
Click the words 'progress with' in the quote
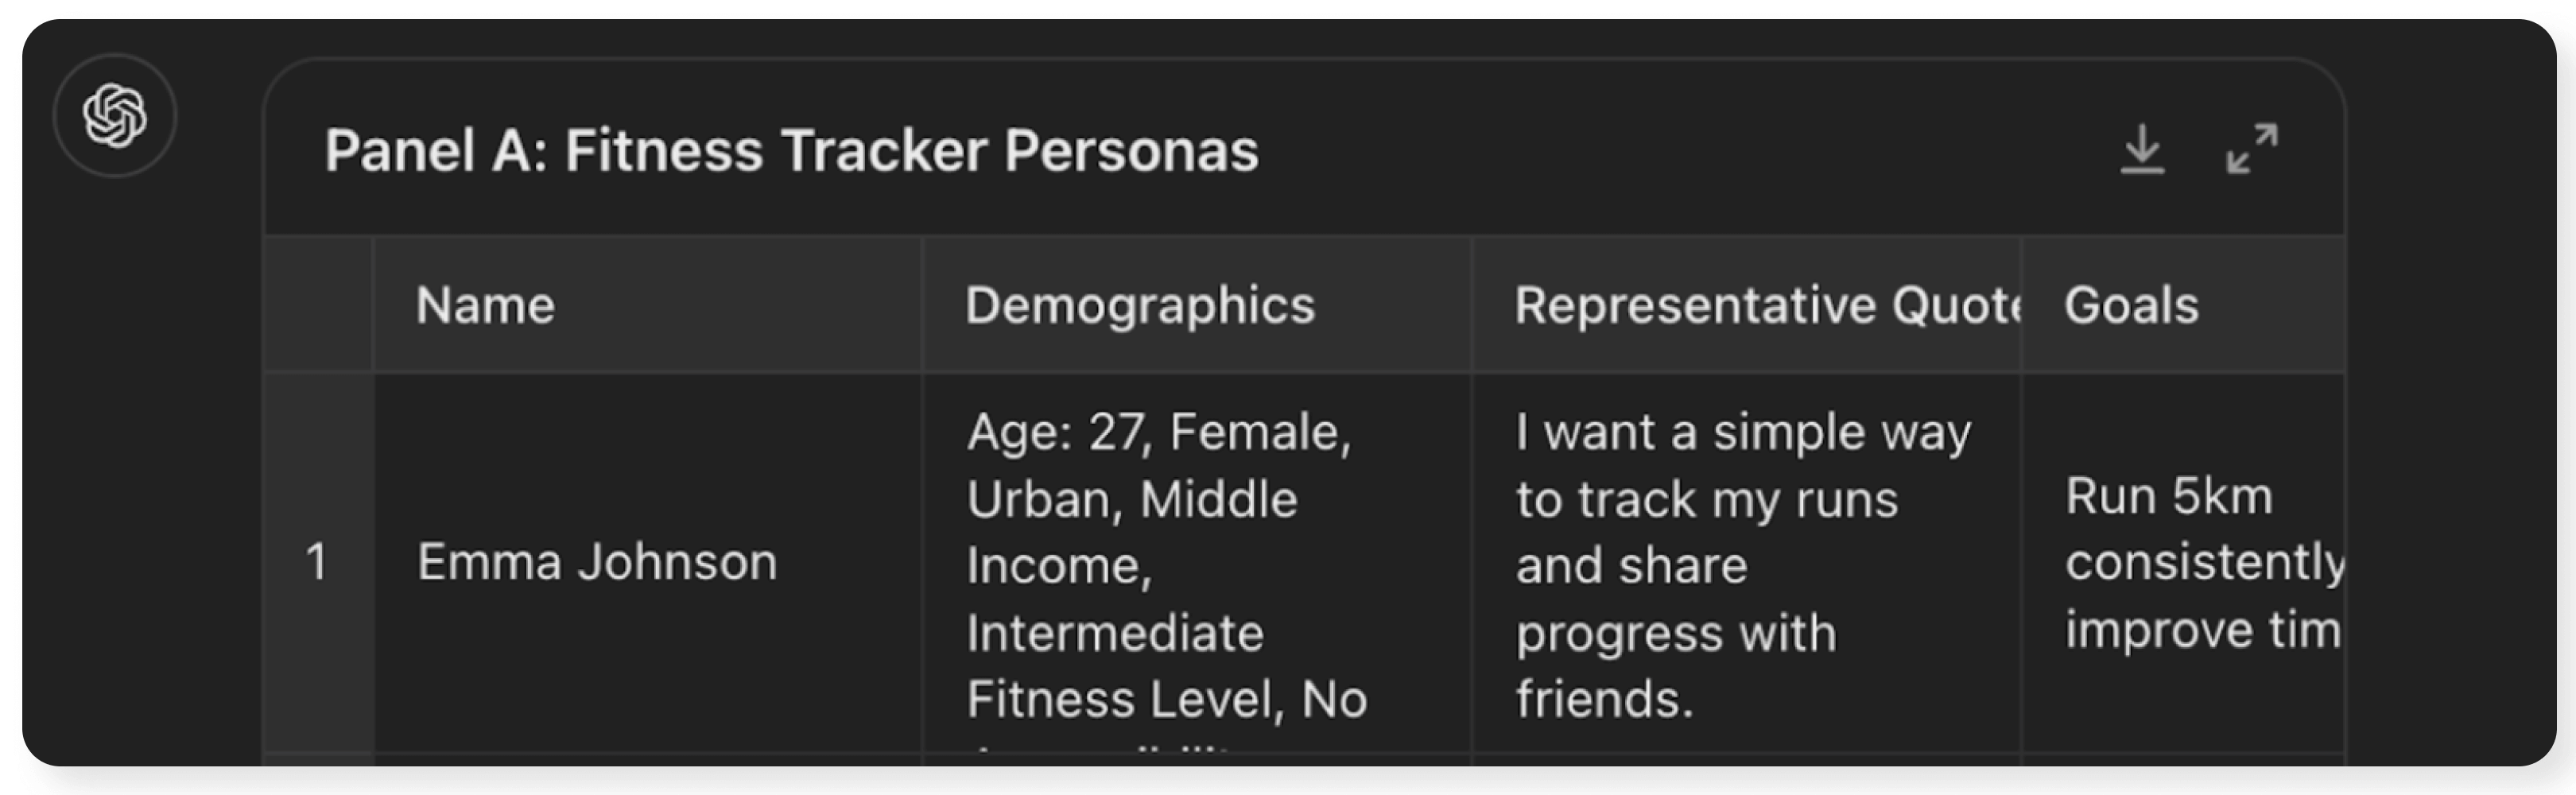1676,633
